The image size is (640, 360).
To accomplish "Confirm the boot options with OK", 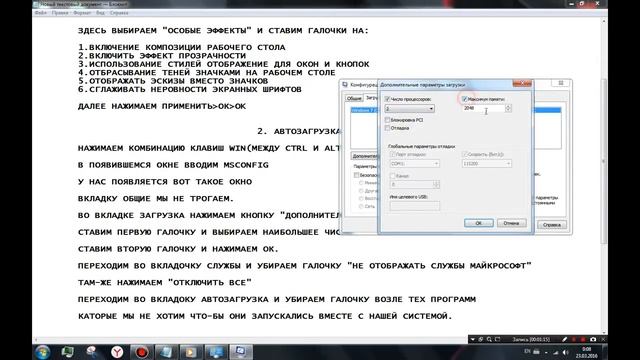I will point(479,223).
